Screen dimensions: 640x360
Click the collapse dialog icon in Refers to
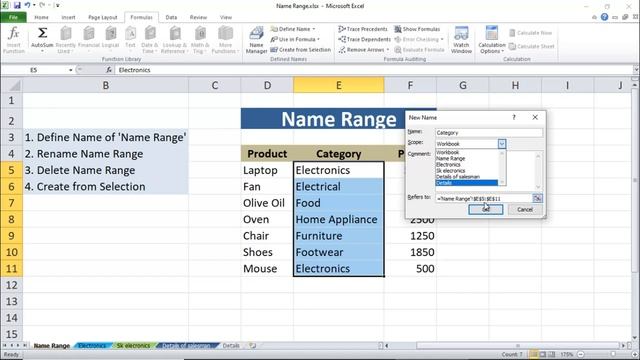537,198
